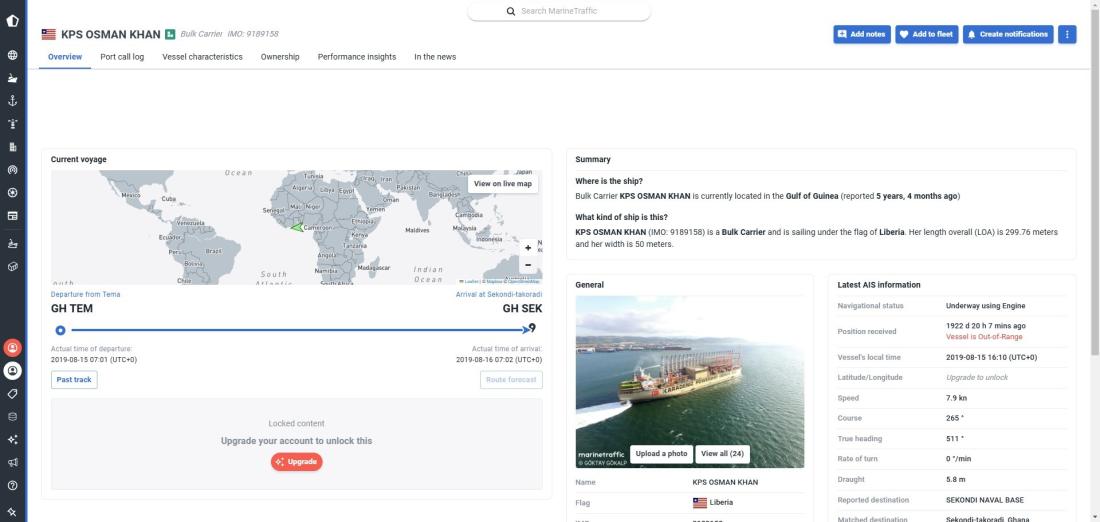Image resolution: width=1100 pixels, height=522 pixels.
Task: Open the KPS OSMAN KHAN ship photo
Action: [690, 382]
